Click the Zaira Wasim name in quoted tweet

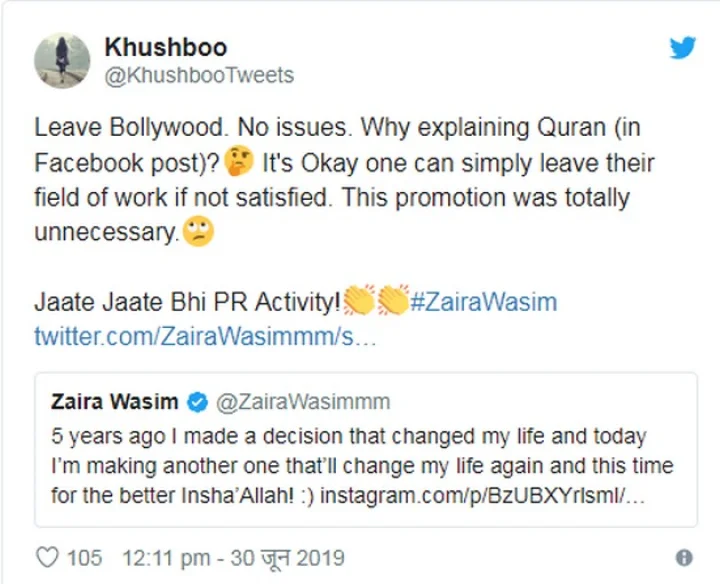coord(114,402)
